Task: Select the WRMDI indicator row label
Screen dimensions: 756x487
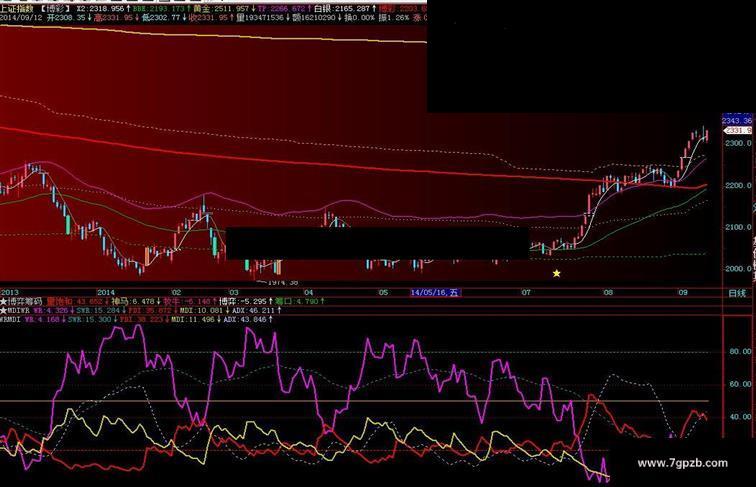Action: click(x=11, y=319)
